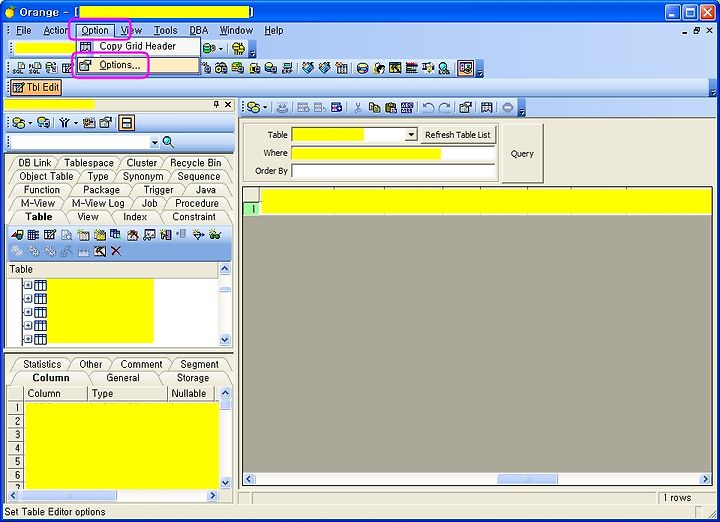Image resolution: width=720 pixels, height=522 pixels.
Task: Switch to the Tablespace tab
Action: [89, 163]
